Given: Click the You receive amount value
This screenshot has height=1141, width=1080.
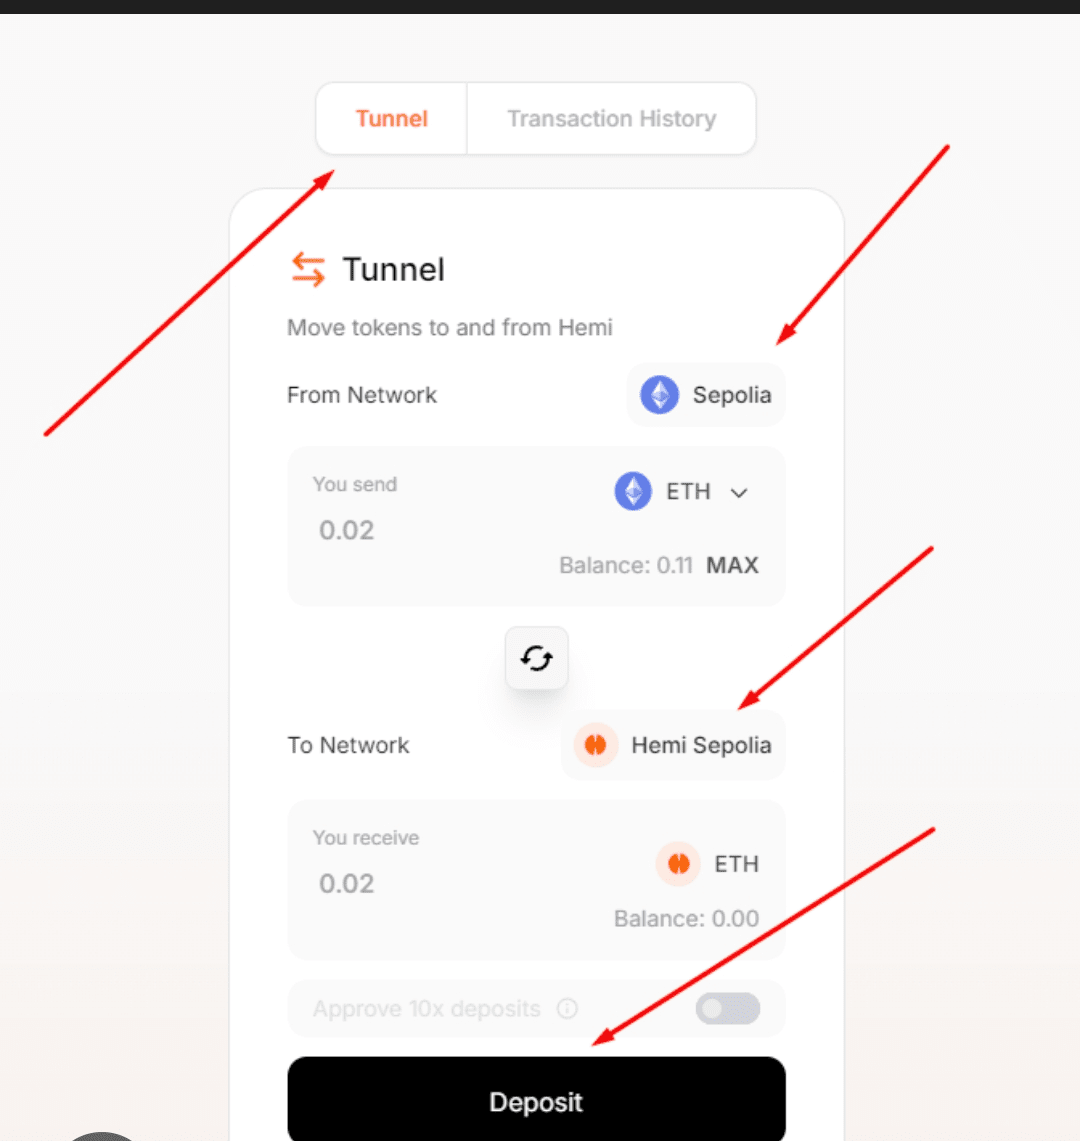Looking at the screenshot, I should [x=346, y=883].
